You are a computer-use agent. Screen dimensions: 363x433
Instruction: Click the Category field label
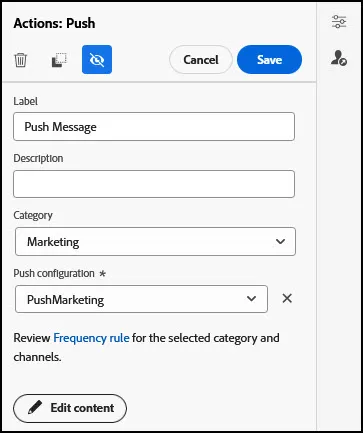(33, 216)
